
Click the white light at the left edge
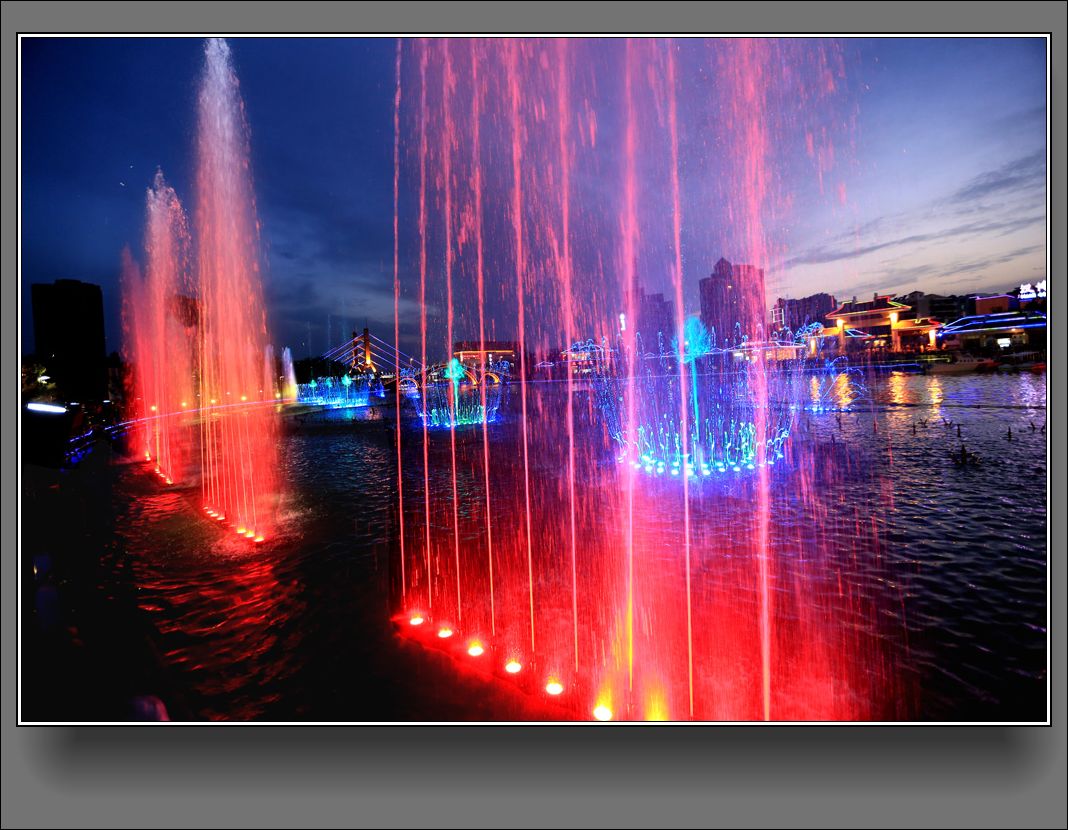click(x=46, y=408)
